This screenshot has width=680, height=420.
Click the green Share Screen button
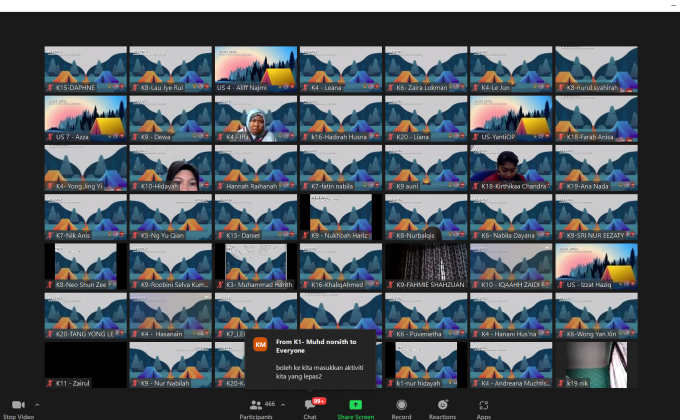click(x=355, y=405)
